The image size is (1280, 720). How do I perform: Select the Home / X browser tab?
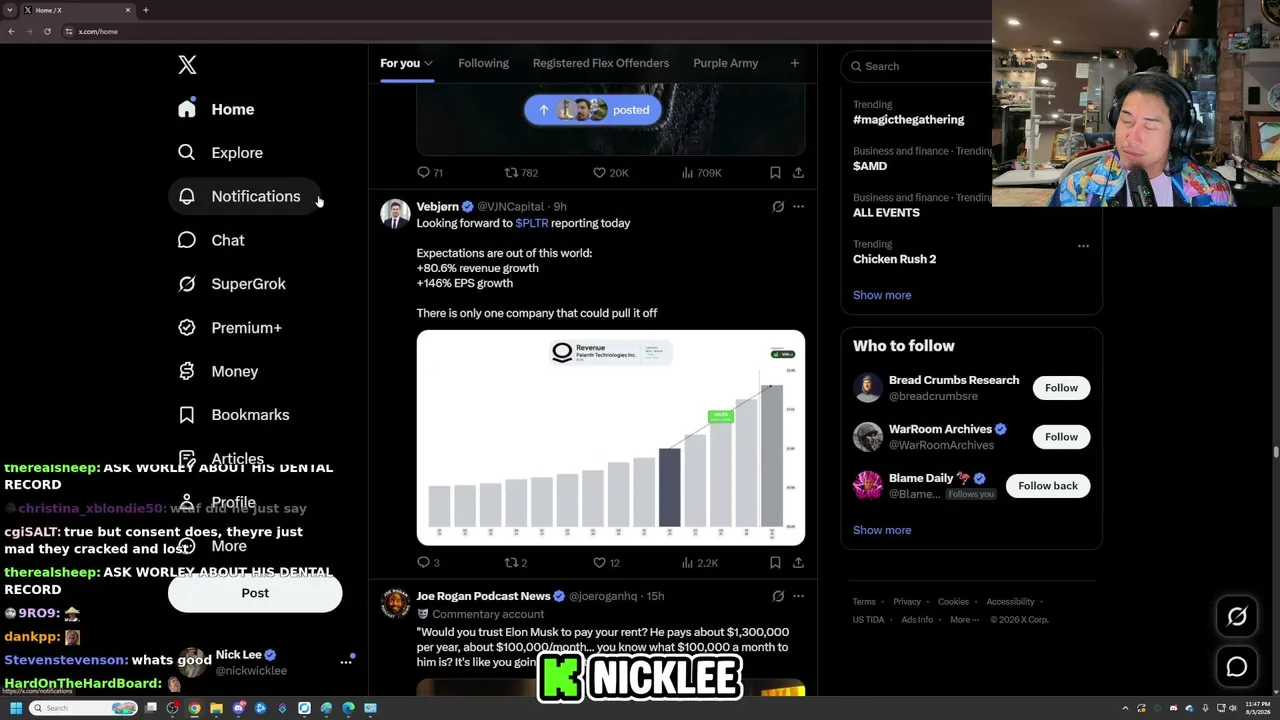coord(78,10)
